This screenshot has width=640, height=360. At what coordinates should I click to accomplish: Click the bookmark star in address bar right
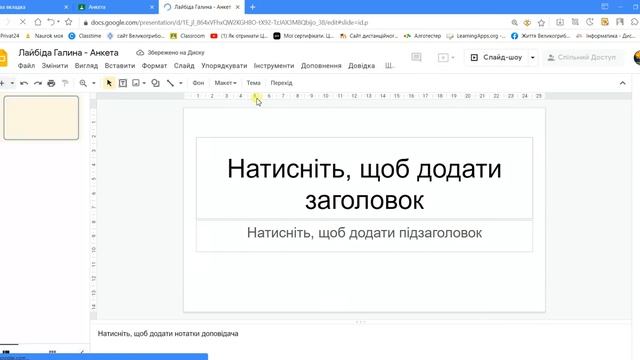click(541, 22)
